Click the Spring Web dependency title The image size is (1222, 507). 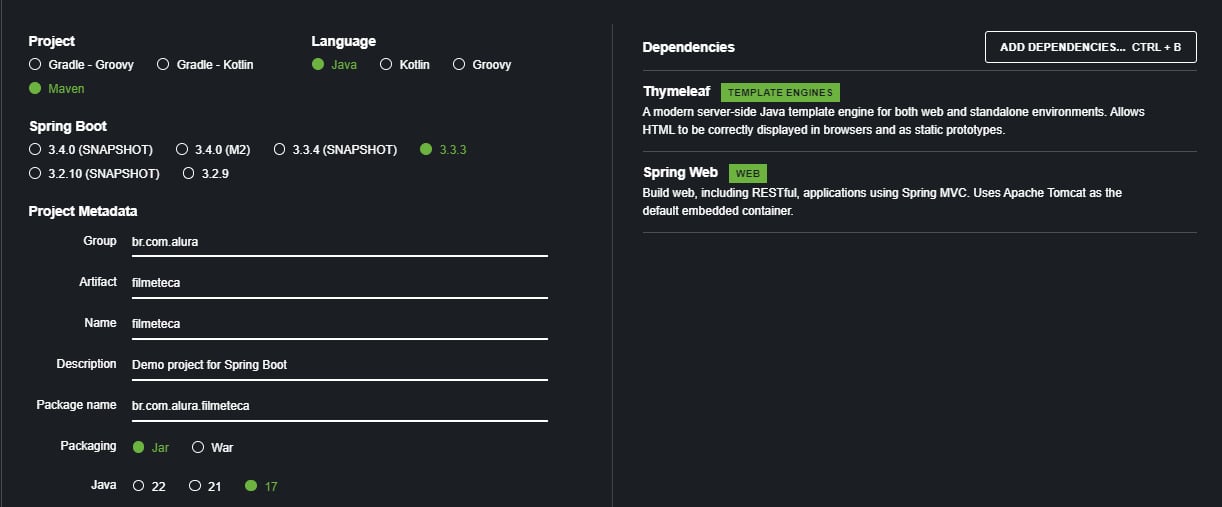(x=680, y=172)
